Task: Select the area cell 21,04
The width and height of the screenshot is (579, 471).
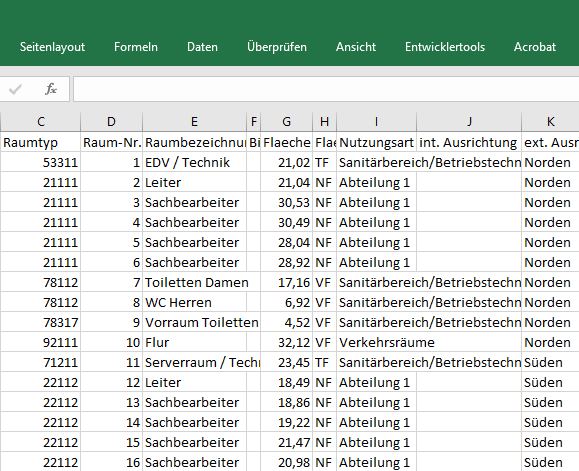Action: pyautogui.click(x=287, y=182)
